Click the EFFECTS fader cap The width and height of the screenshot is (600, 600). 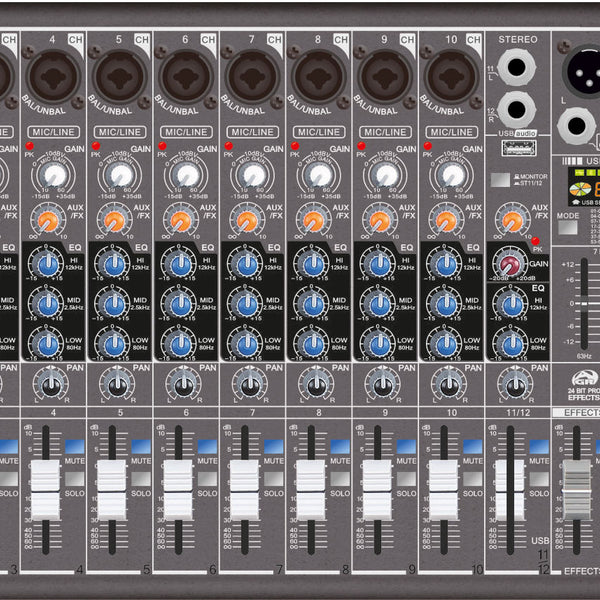click(577, 490)
